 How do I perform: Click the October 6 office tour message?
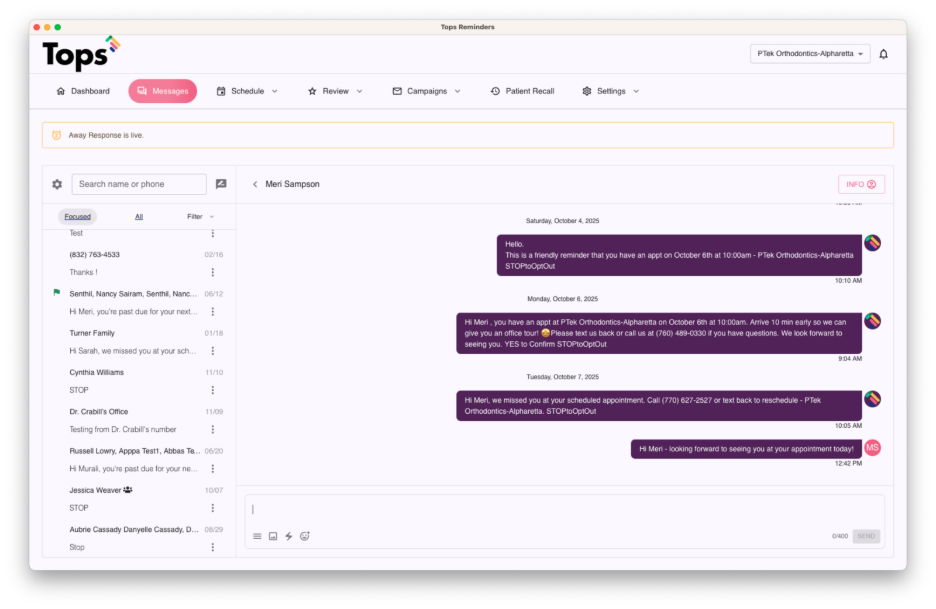click(x=658, y=333)
